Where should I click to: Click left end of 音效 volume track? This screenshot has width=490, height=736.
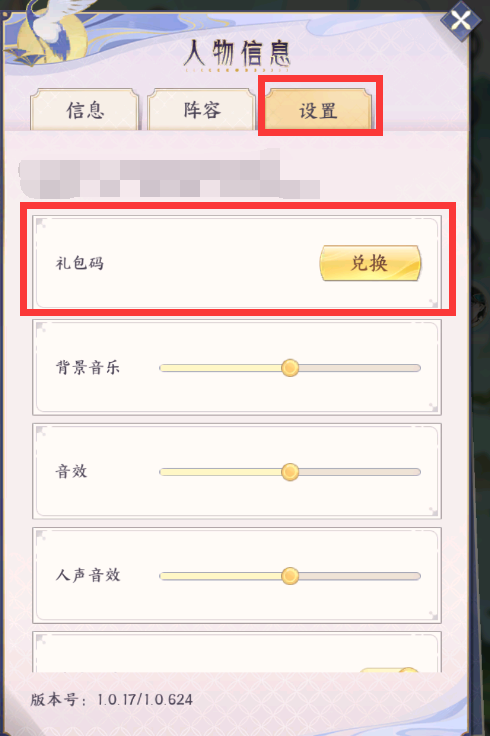coord(165,472)
